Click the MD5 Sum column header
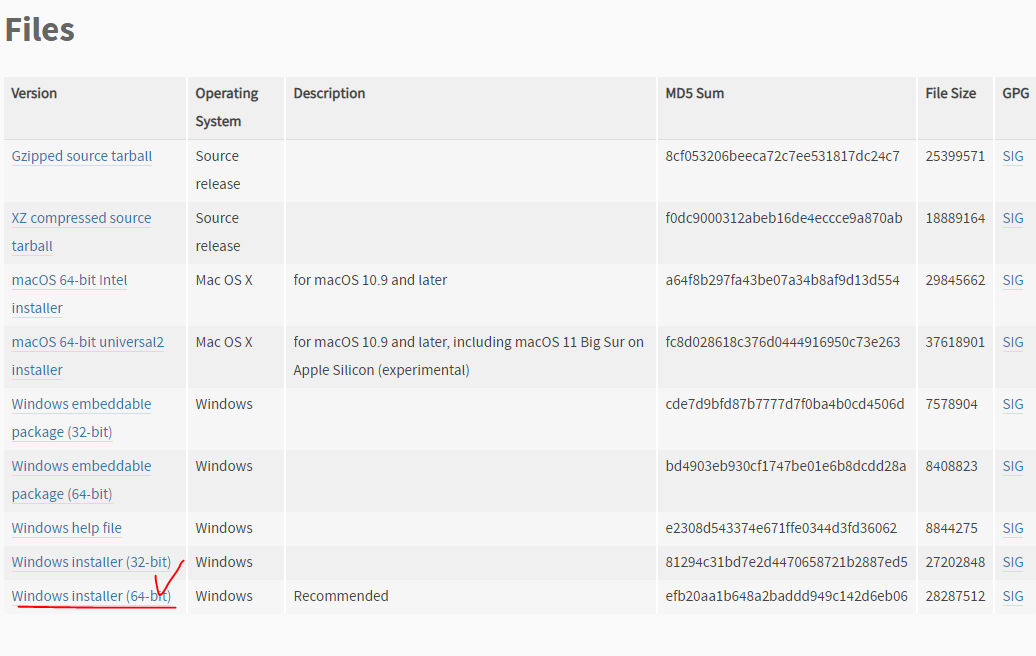 [x=694, y=93]
